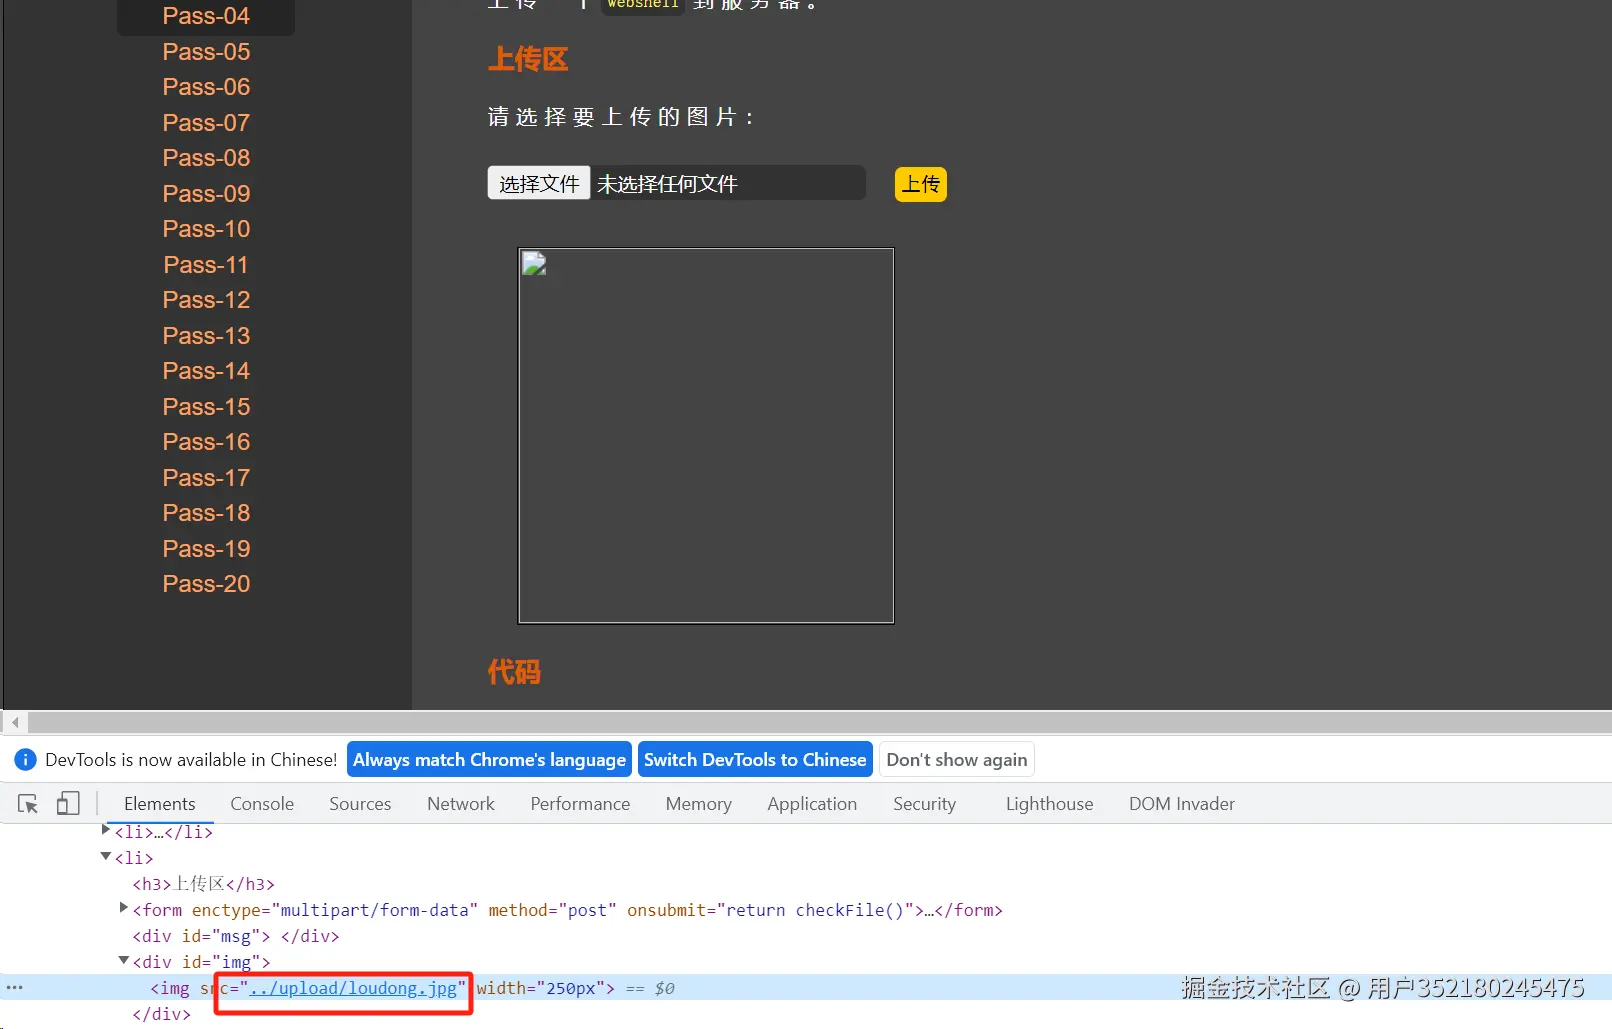Open the Performance tab
The height and width of the screenshot is (1029, 1612).
pyautogui.click(x=580, y=804)
